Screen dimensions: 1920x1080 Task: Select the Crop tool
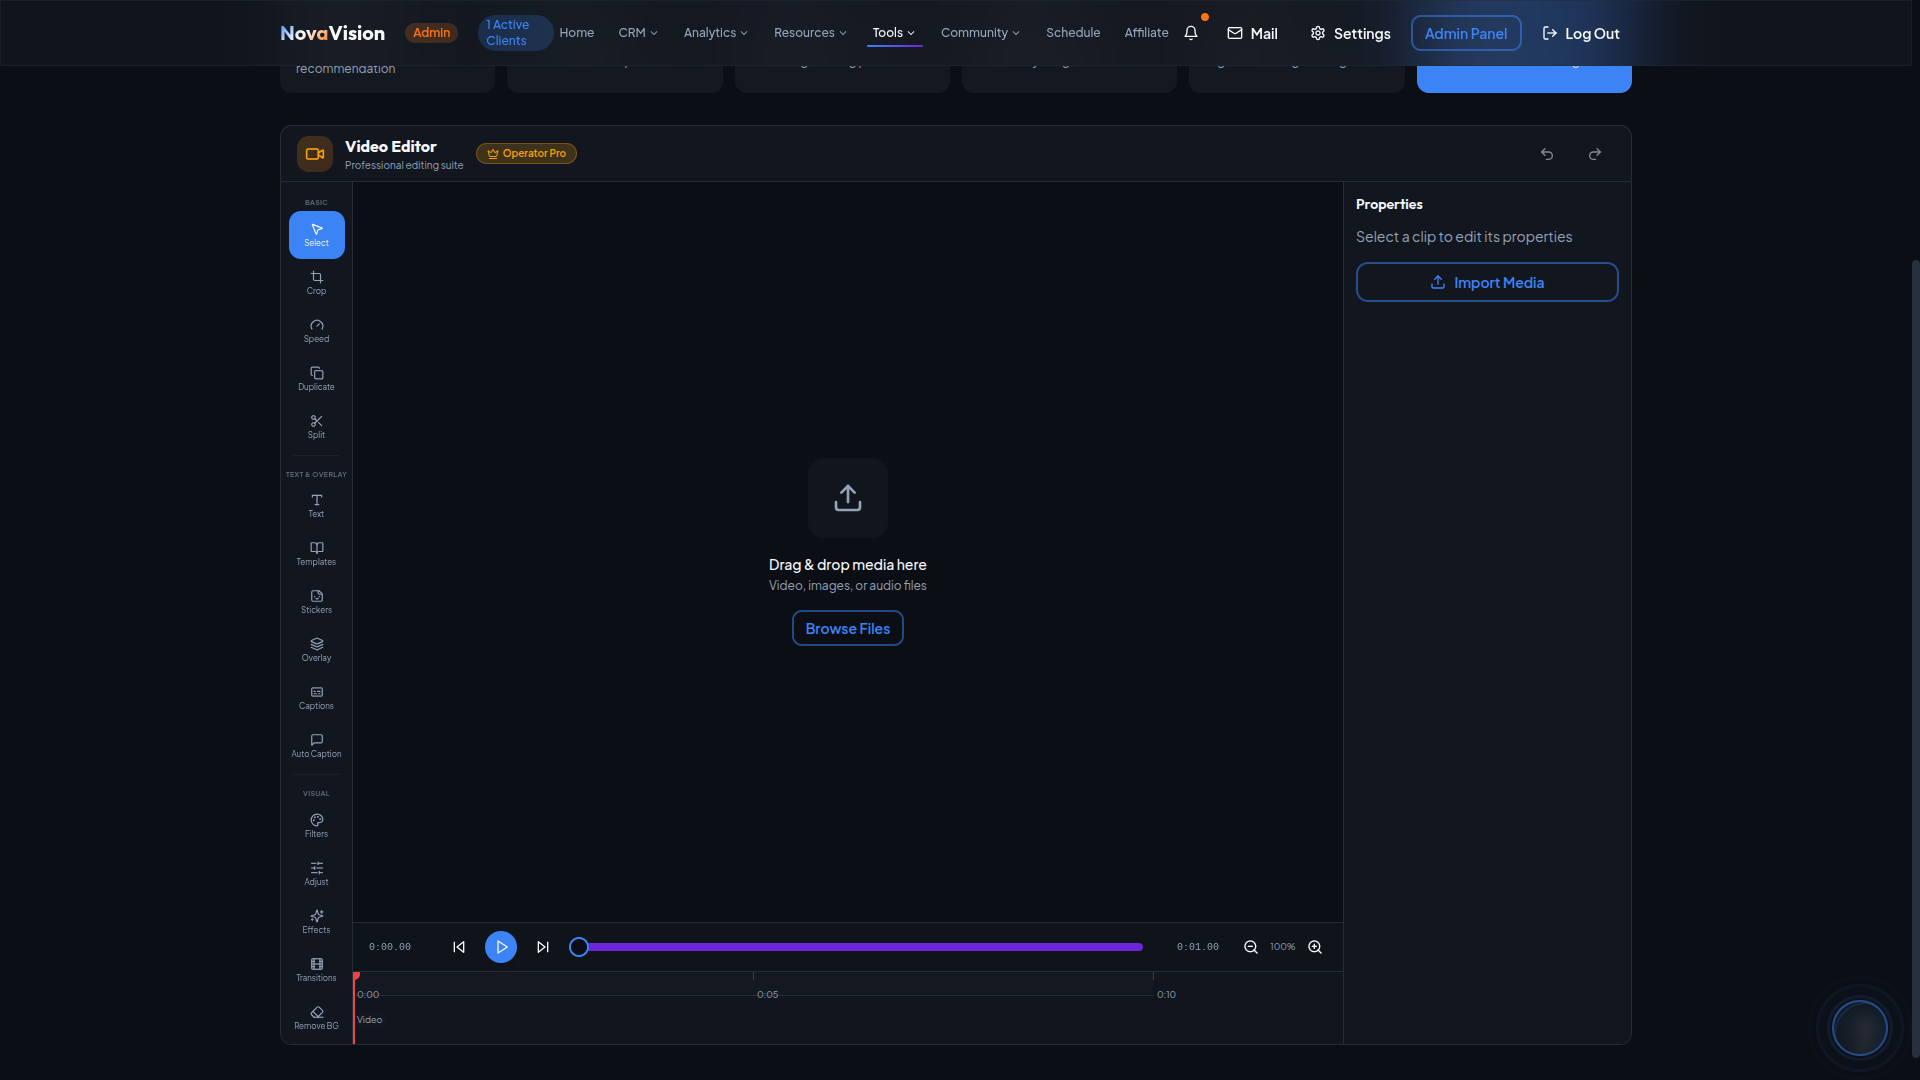click(316, 283)
